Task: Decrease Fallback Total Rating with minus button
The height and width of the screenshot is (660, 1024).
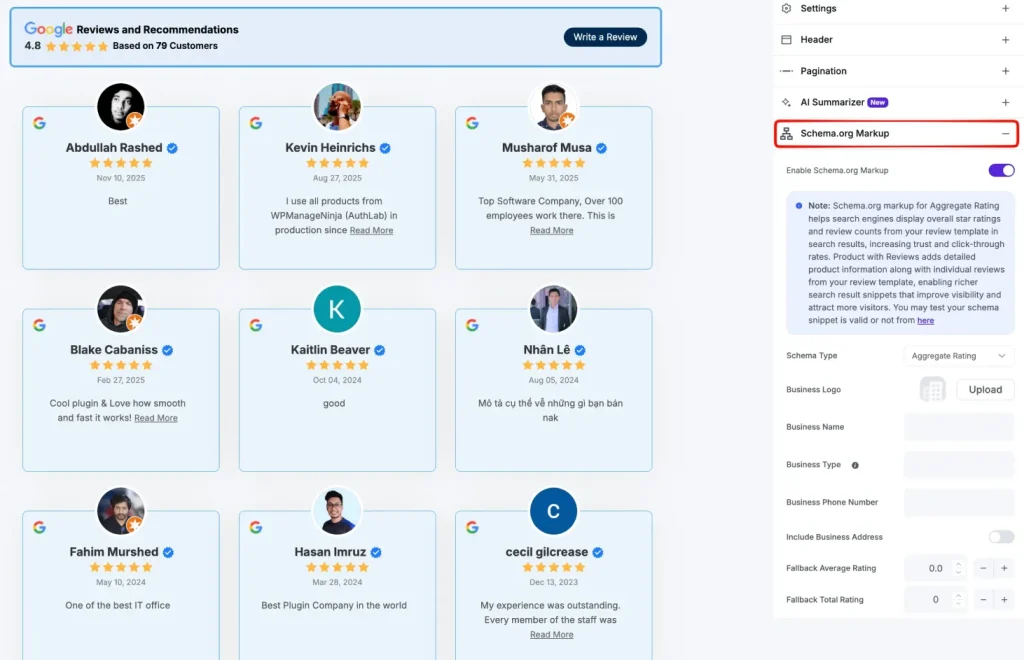Action: pyautogui.click(x=983, y=599)
